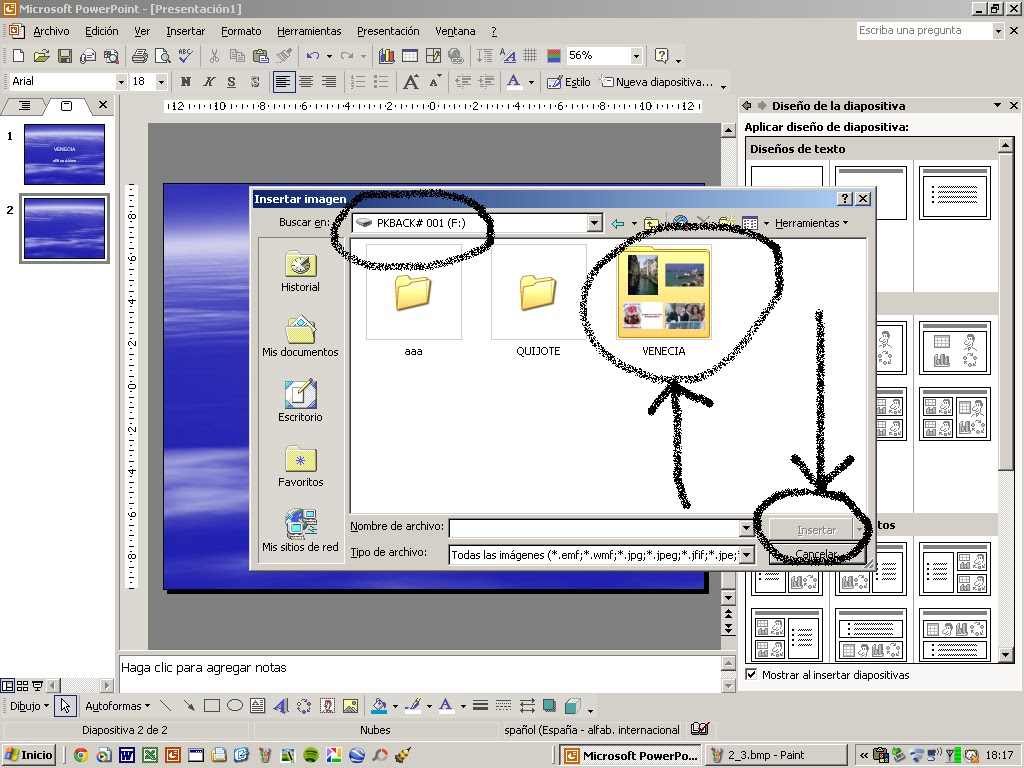Open the Presentación menu

[x=388, y=31]
